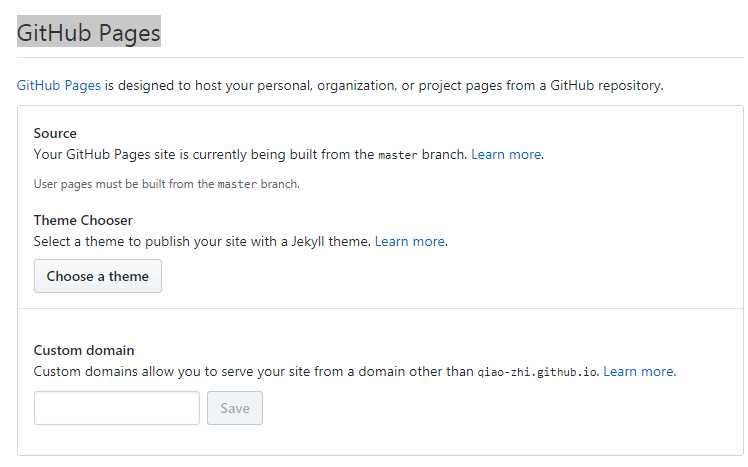Click the Save button for custom domain
Viewport: 748px width, 467px height.
(235, 408)
